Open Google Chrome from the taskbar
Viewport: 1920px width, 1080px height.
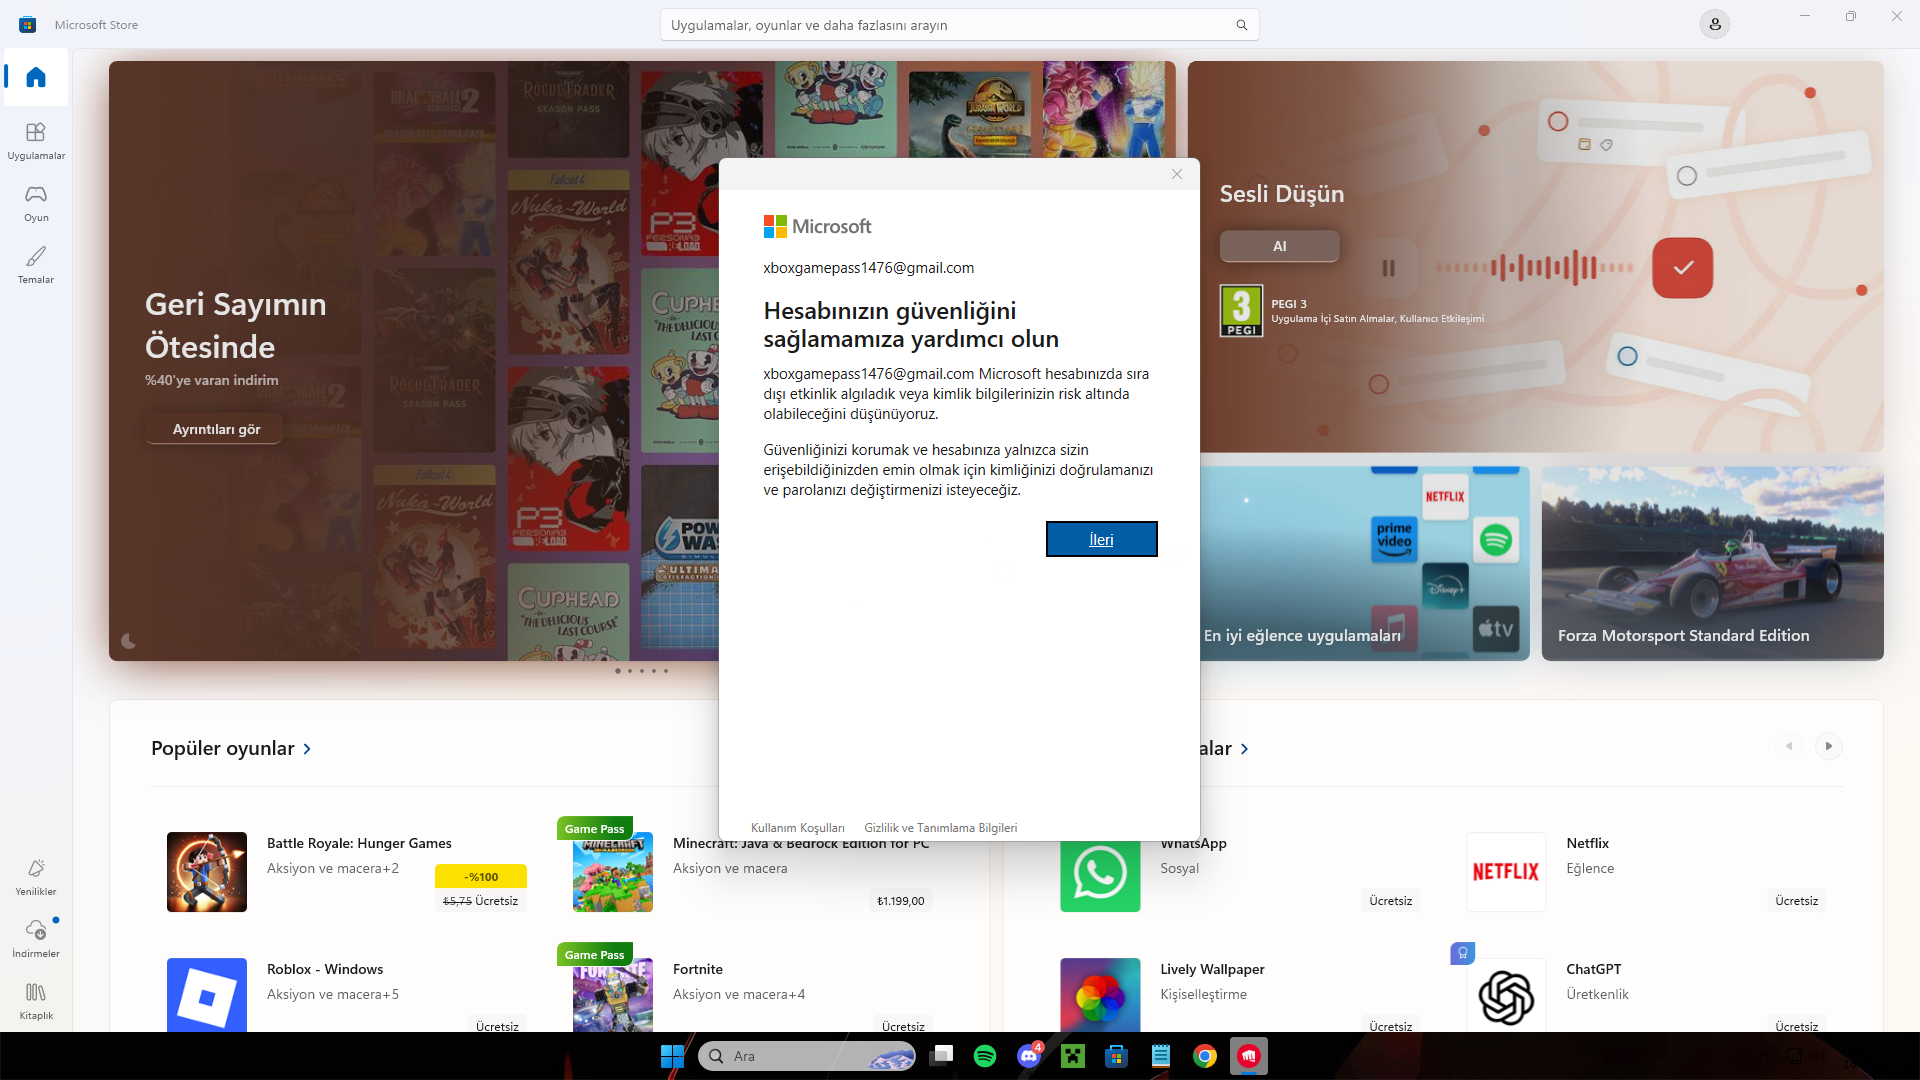1205,1056
